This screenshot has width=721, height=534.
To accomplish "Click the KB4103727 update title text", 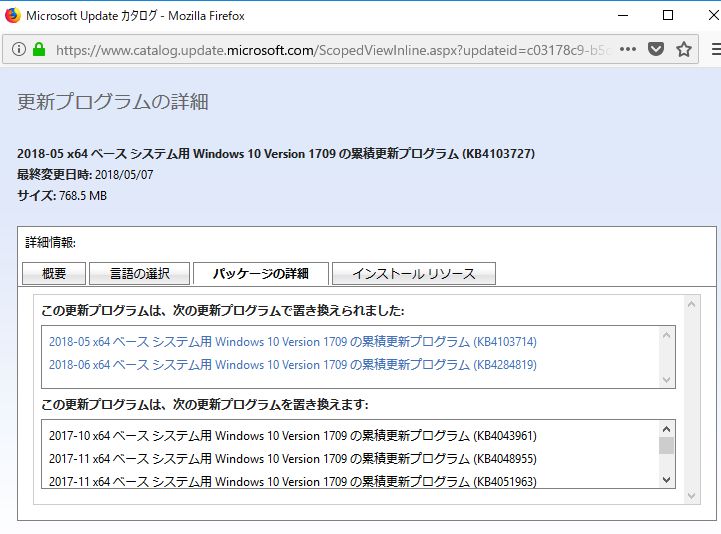I will pos(276,154).
